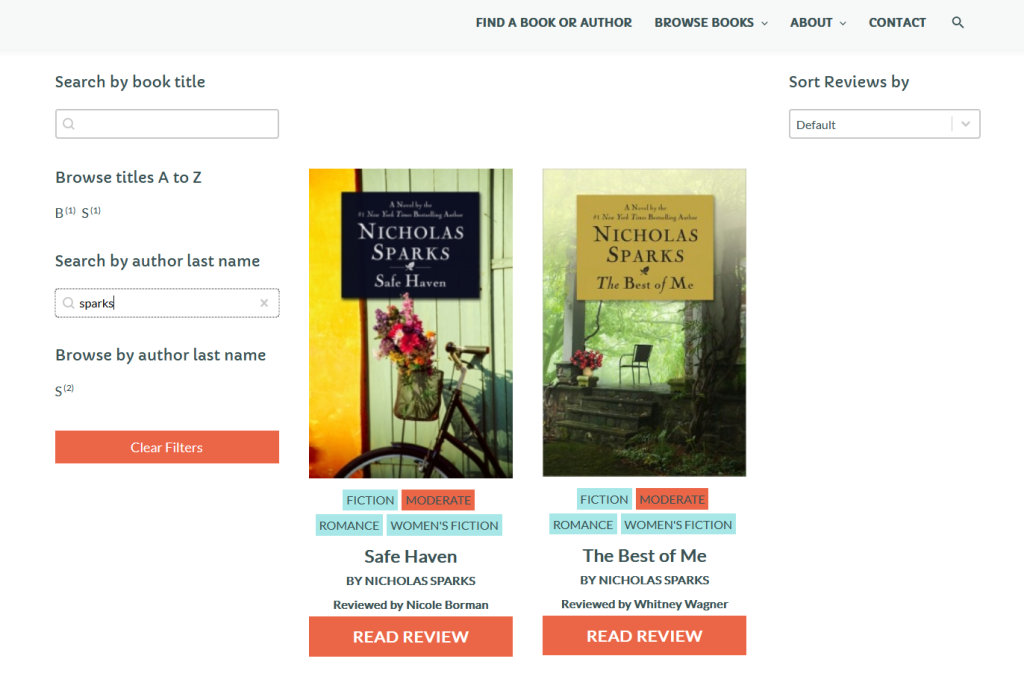Filter titles starting with letter S
This screenshot has width=1024, height=697.
(86, 213)
